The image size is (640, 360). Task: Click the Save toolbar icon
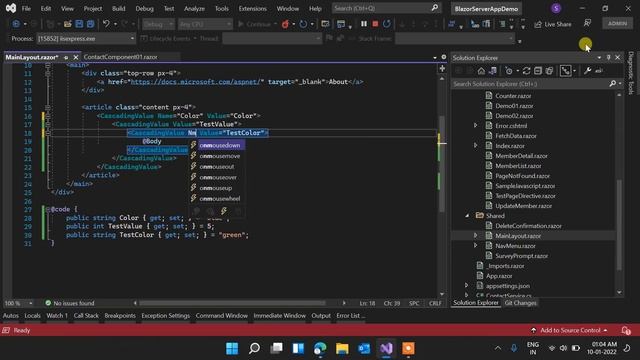[x=79, y=24]
